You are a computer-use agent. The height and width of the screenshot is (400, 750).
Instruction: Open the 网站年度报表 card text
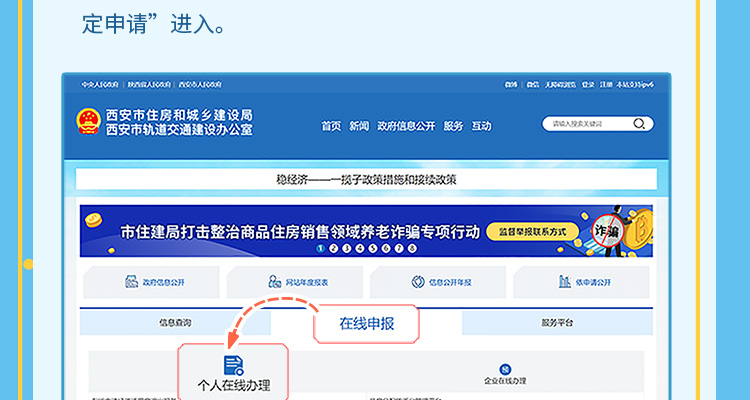[307, 283]
